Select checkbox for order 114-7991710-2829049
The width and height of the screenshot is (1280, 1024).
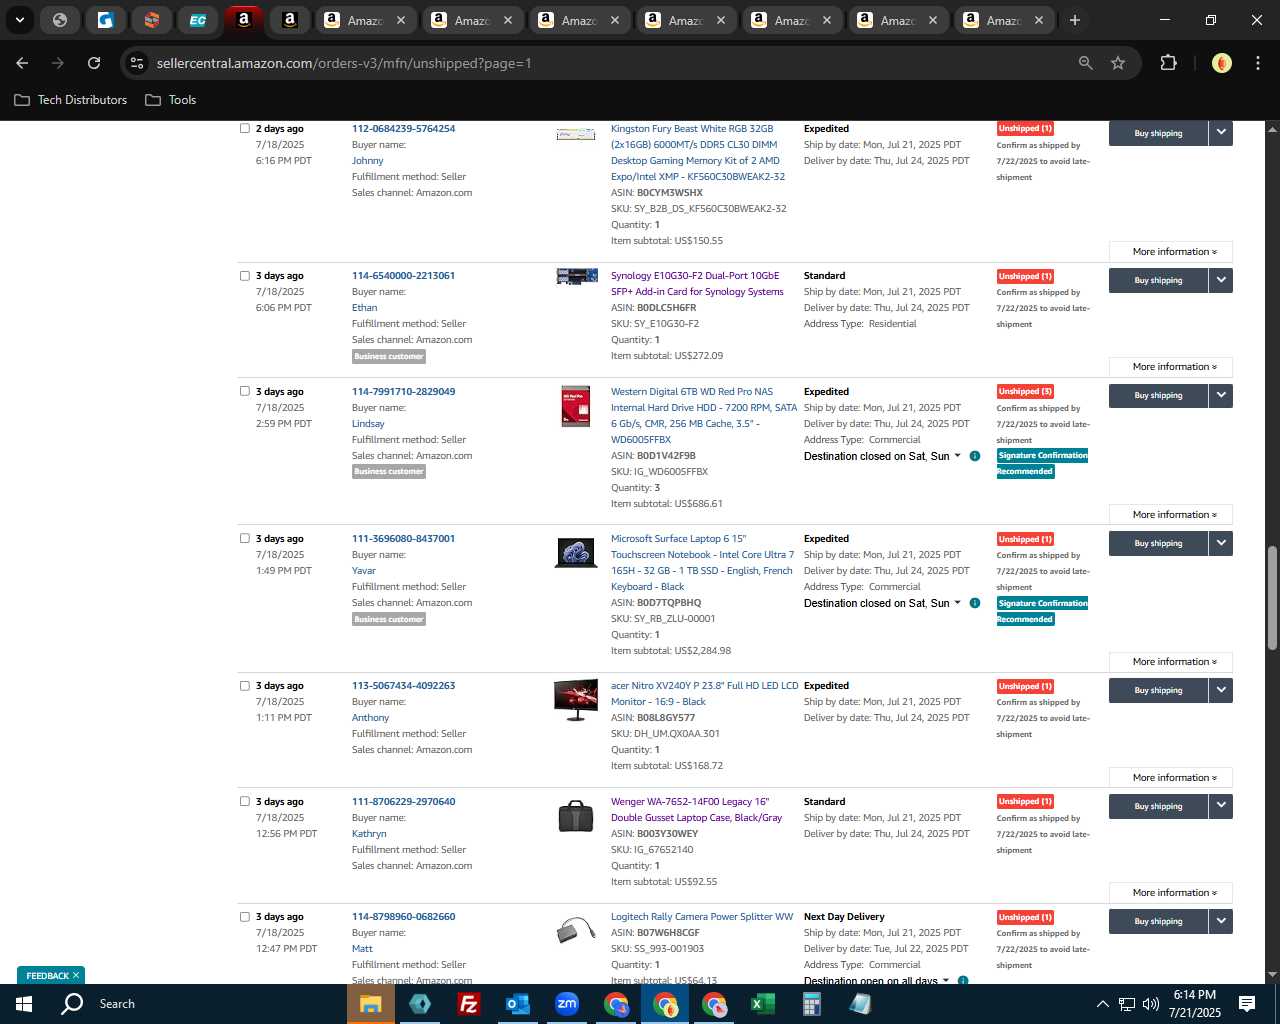click(x=245, y=391)
